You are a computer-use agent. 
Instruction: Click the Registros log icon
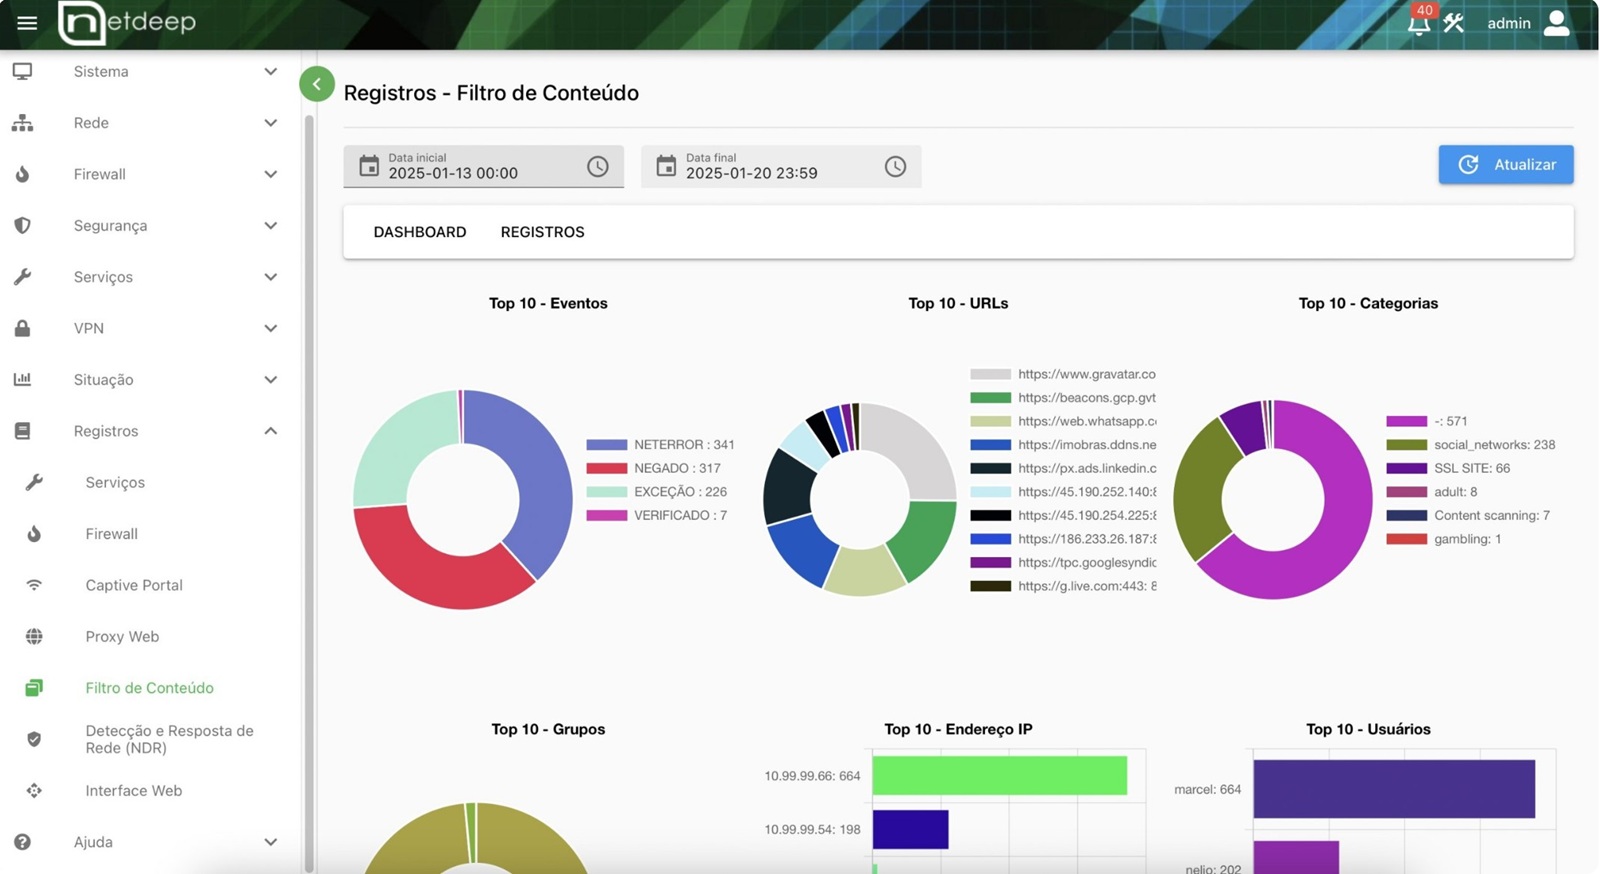(22, 431)
